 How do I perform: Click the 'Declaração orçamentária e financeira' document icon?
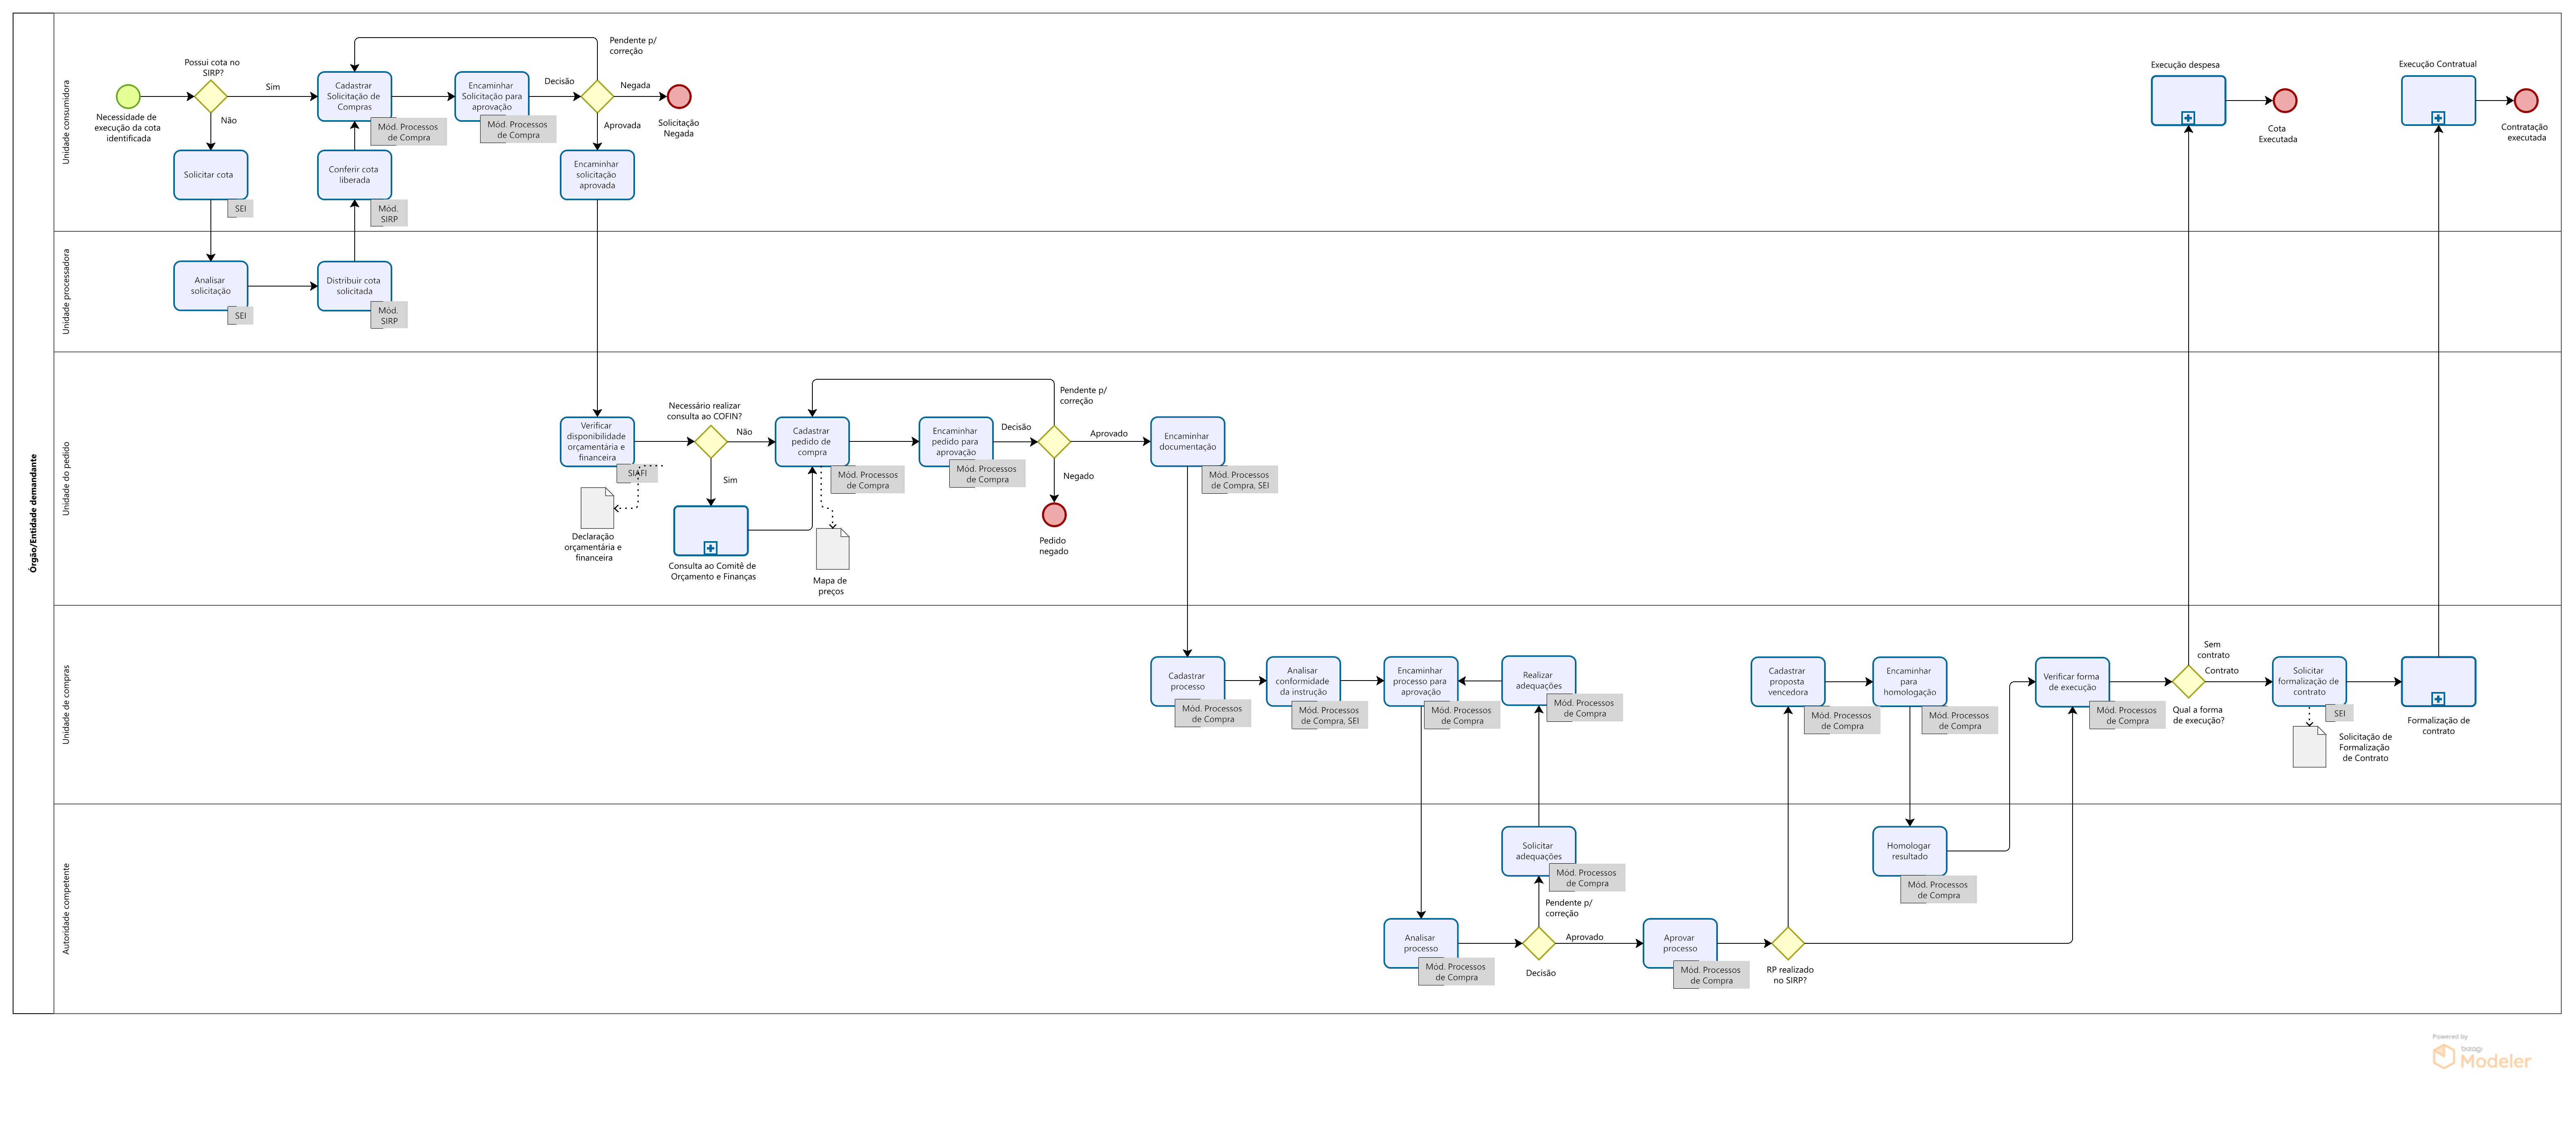pos(597,508)
